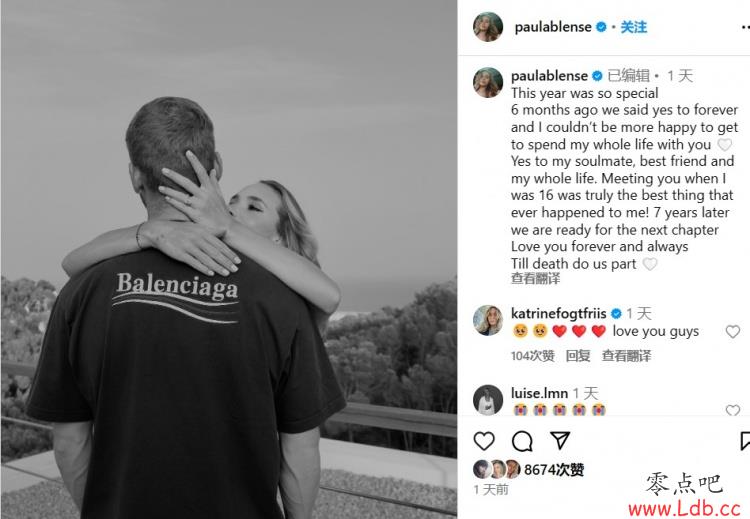Click the black-and-white couple photo
This screenshot has height=519, width=750.
(x=229, y=259)
